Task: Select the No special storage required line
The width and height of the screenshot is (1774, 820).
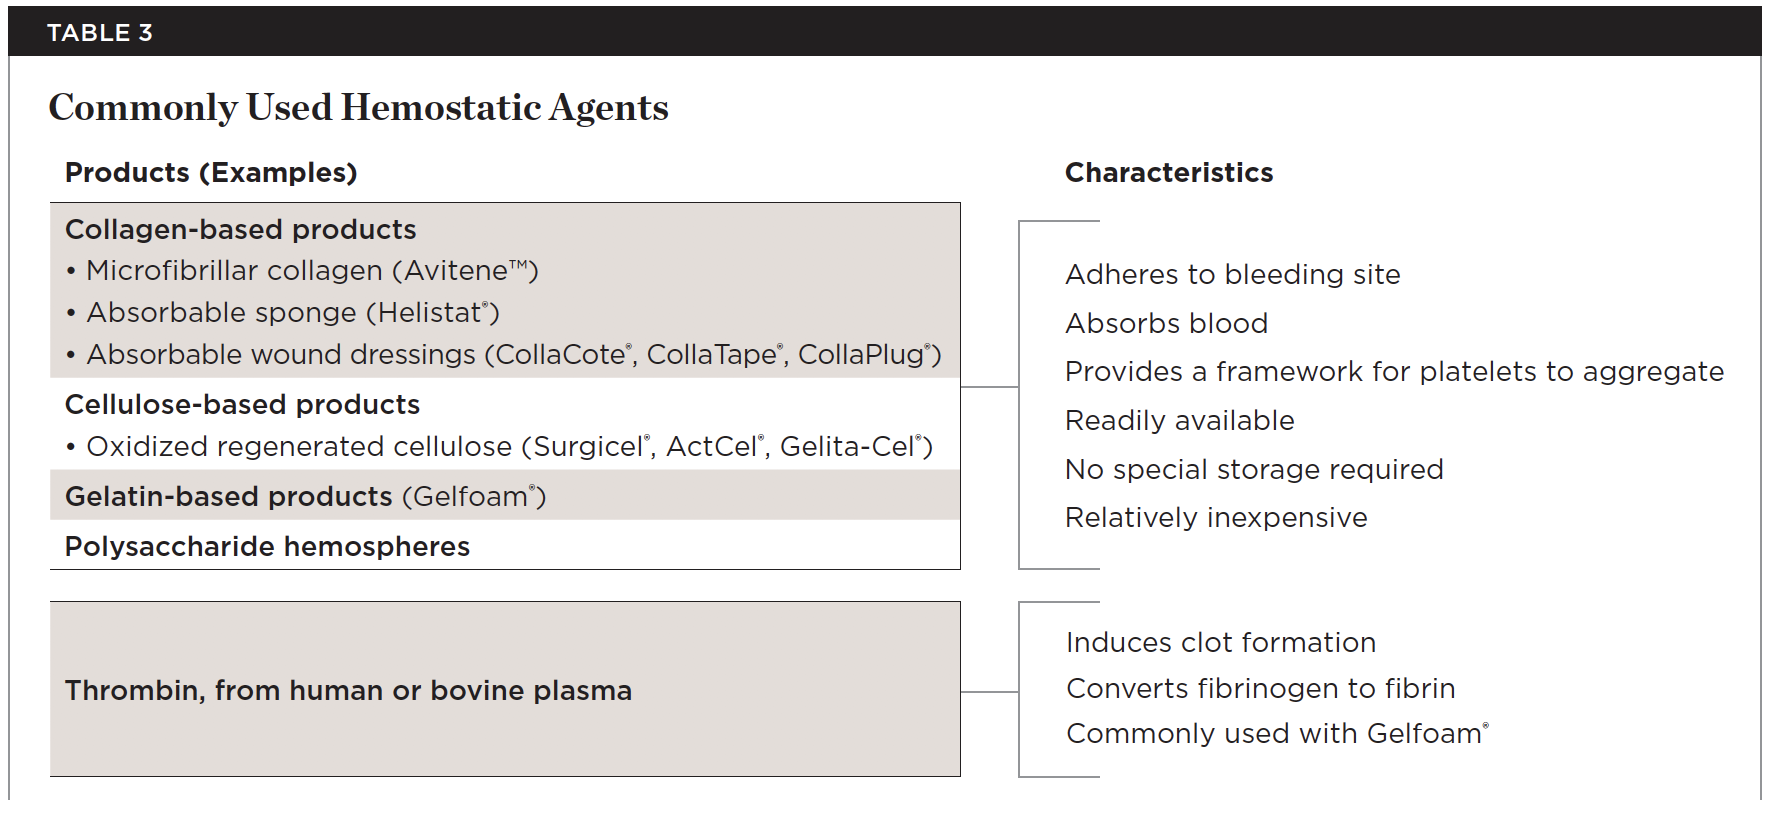Action: point(1254,470)
